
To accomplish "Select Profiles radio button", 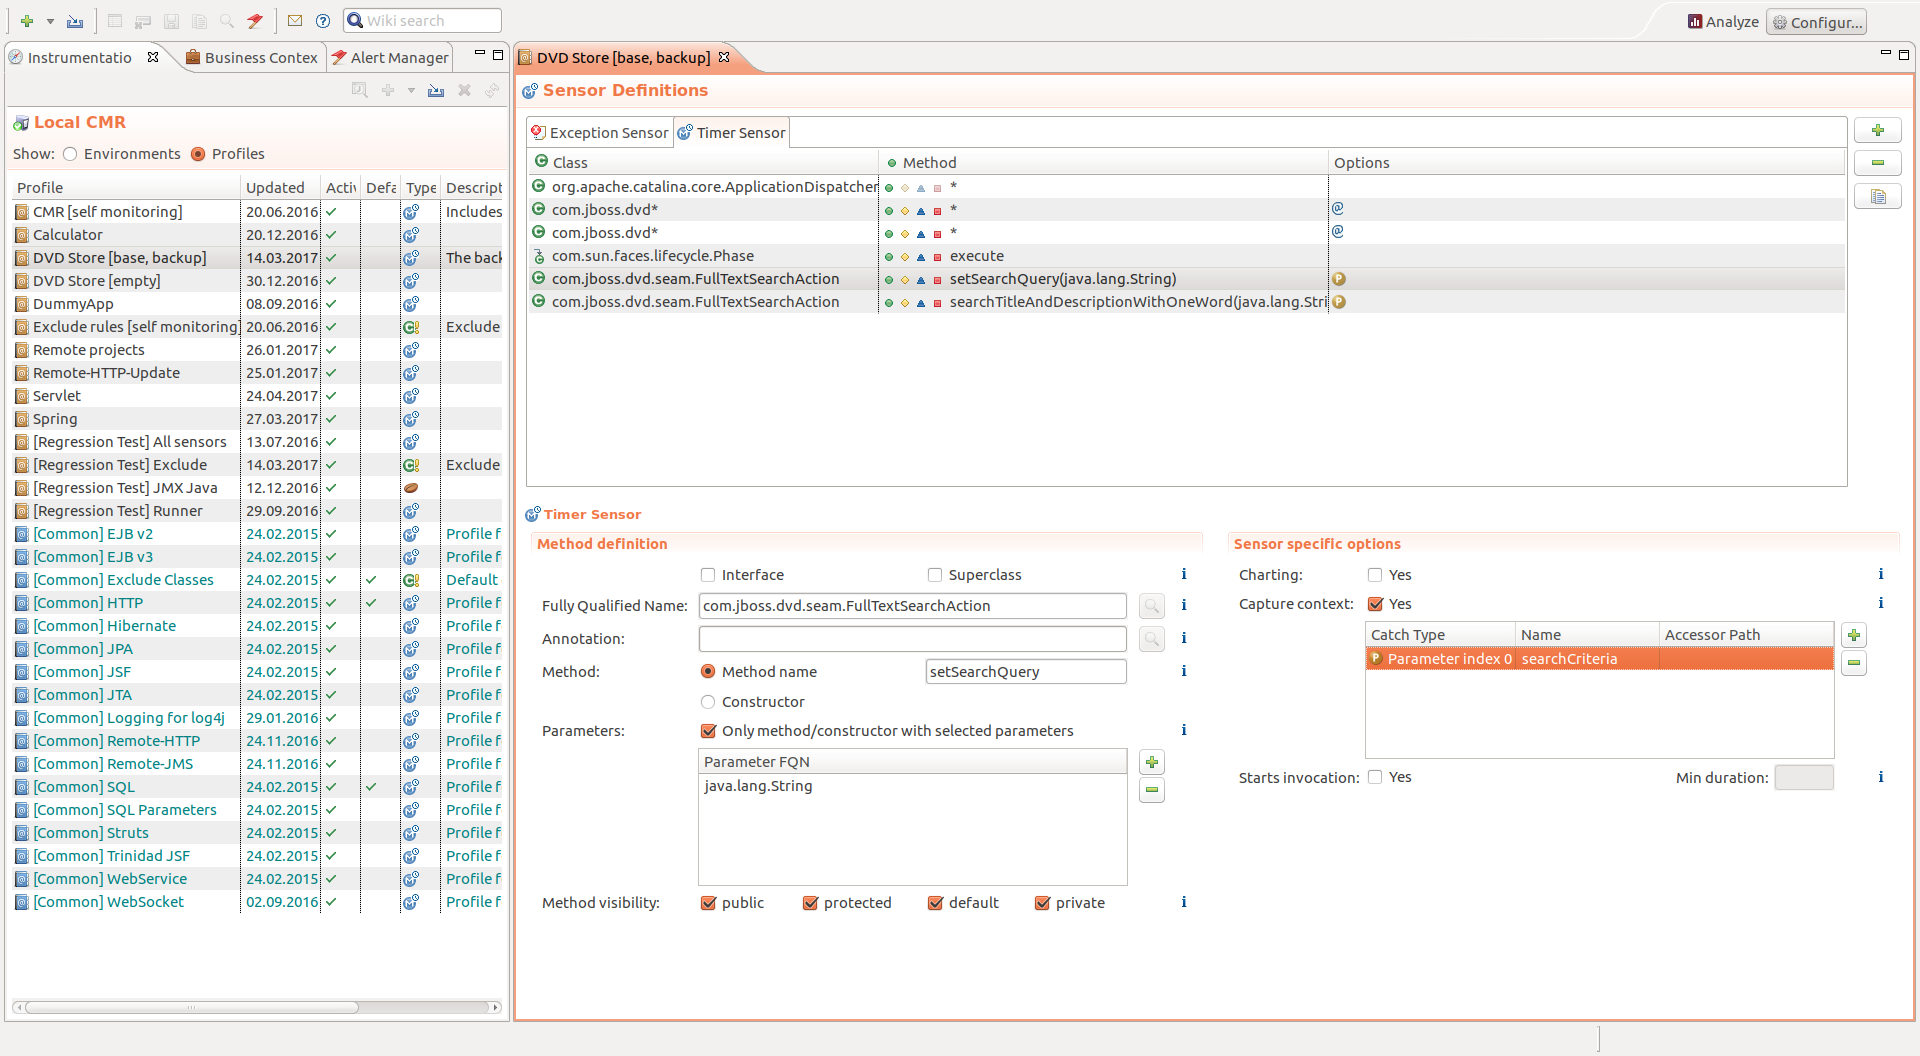I will (198, 154).
